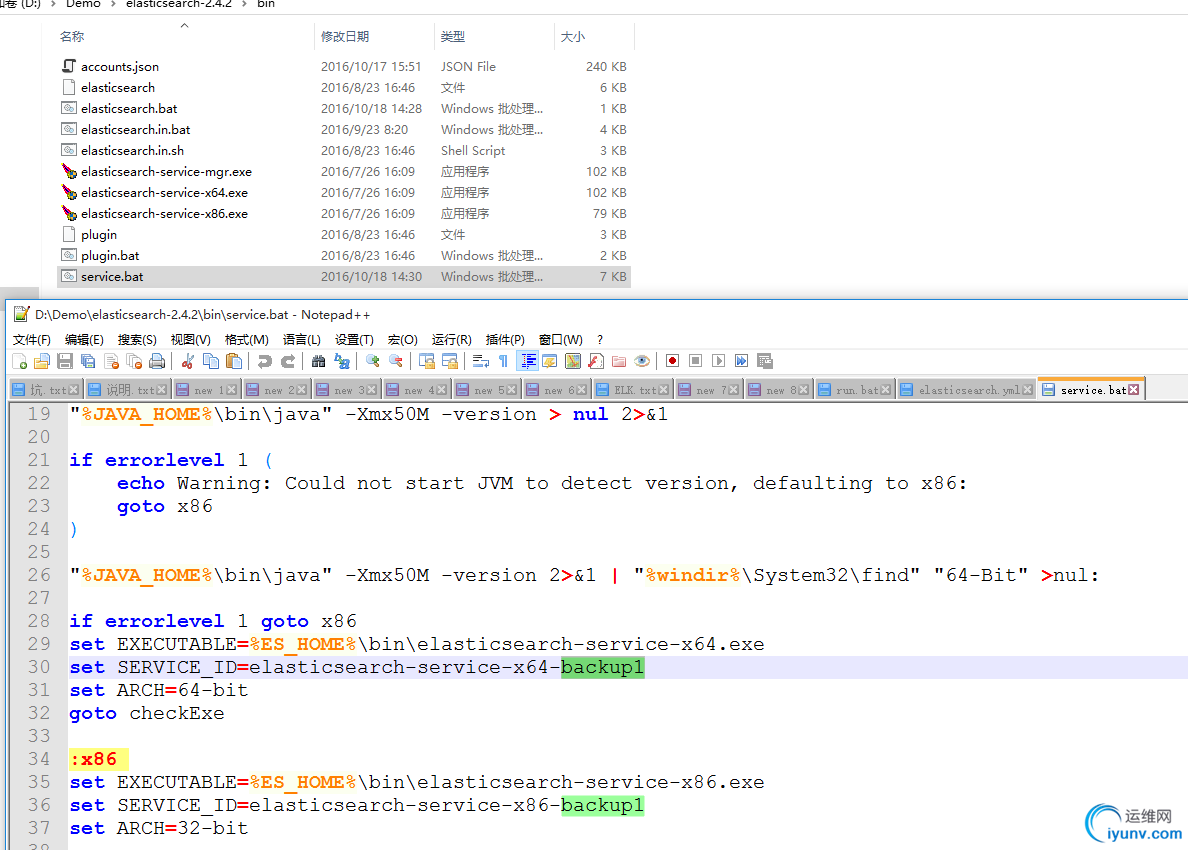Sort Explorer files by 类型 column header

453,36
